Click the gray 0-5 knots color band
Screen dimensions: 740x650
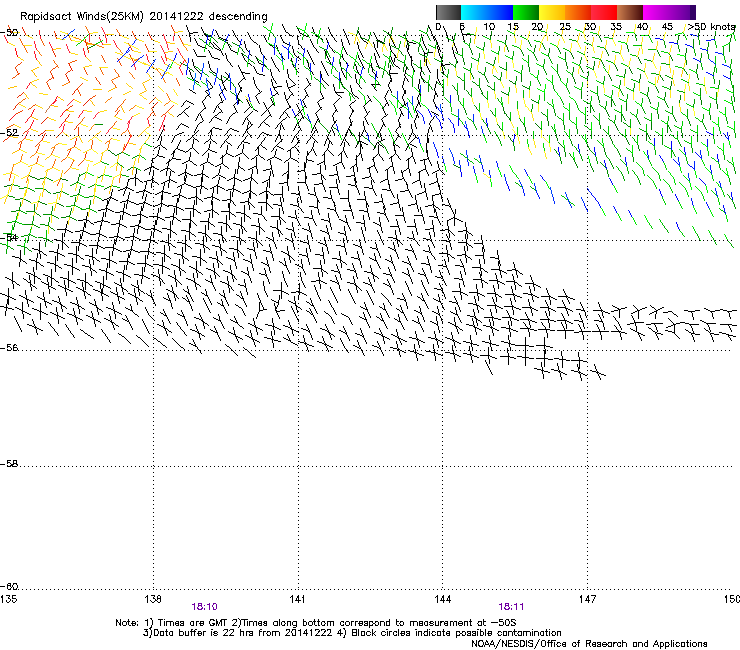(448, 12)
